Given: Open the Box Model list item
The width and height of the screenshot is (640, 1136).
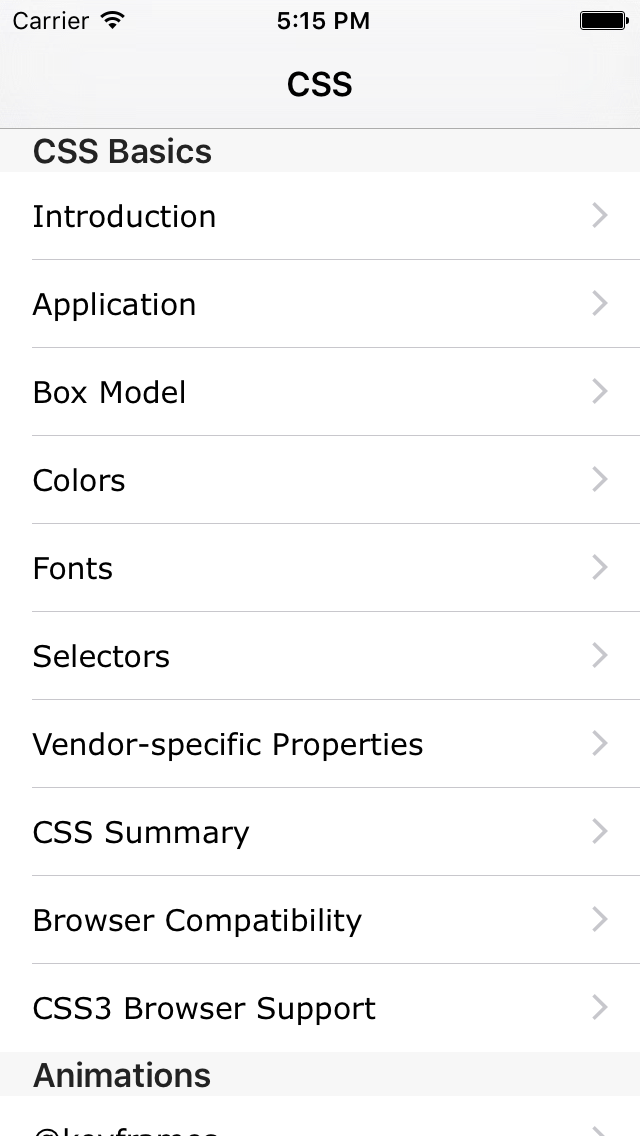Looking at the screenshot, I should 320,391.
